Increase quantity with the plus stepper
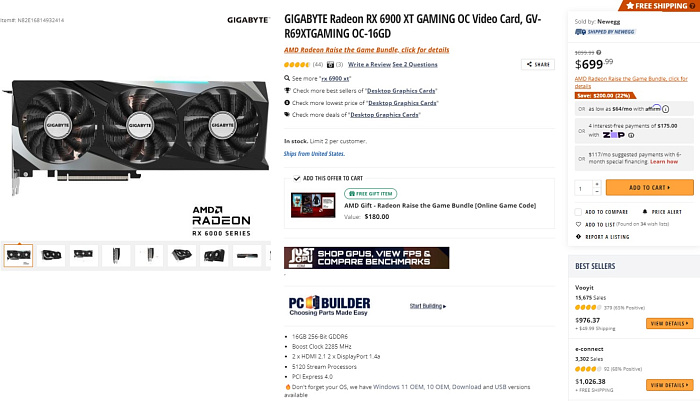Screen dimensions: 700x401 click(597, 184)
